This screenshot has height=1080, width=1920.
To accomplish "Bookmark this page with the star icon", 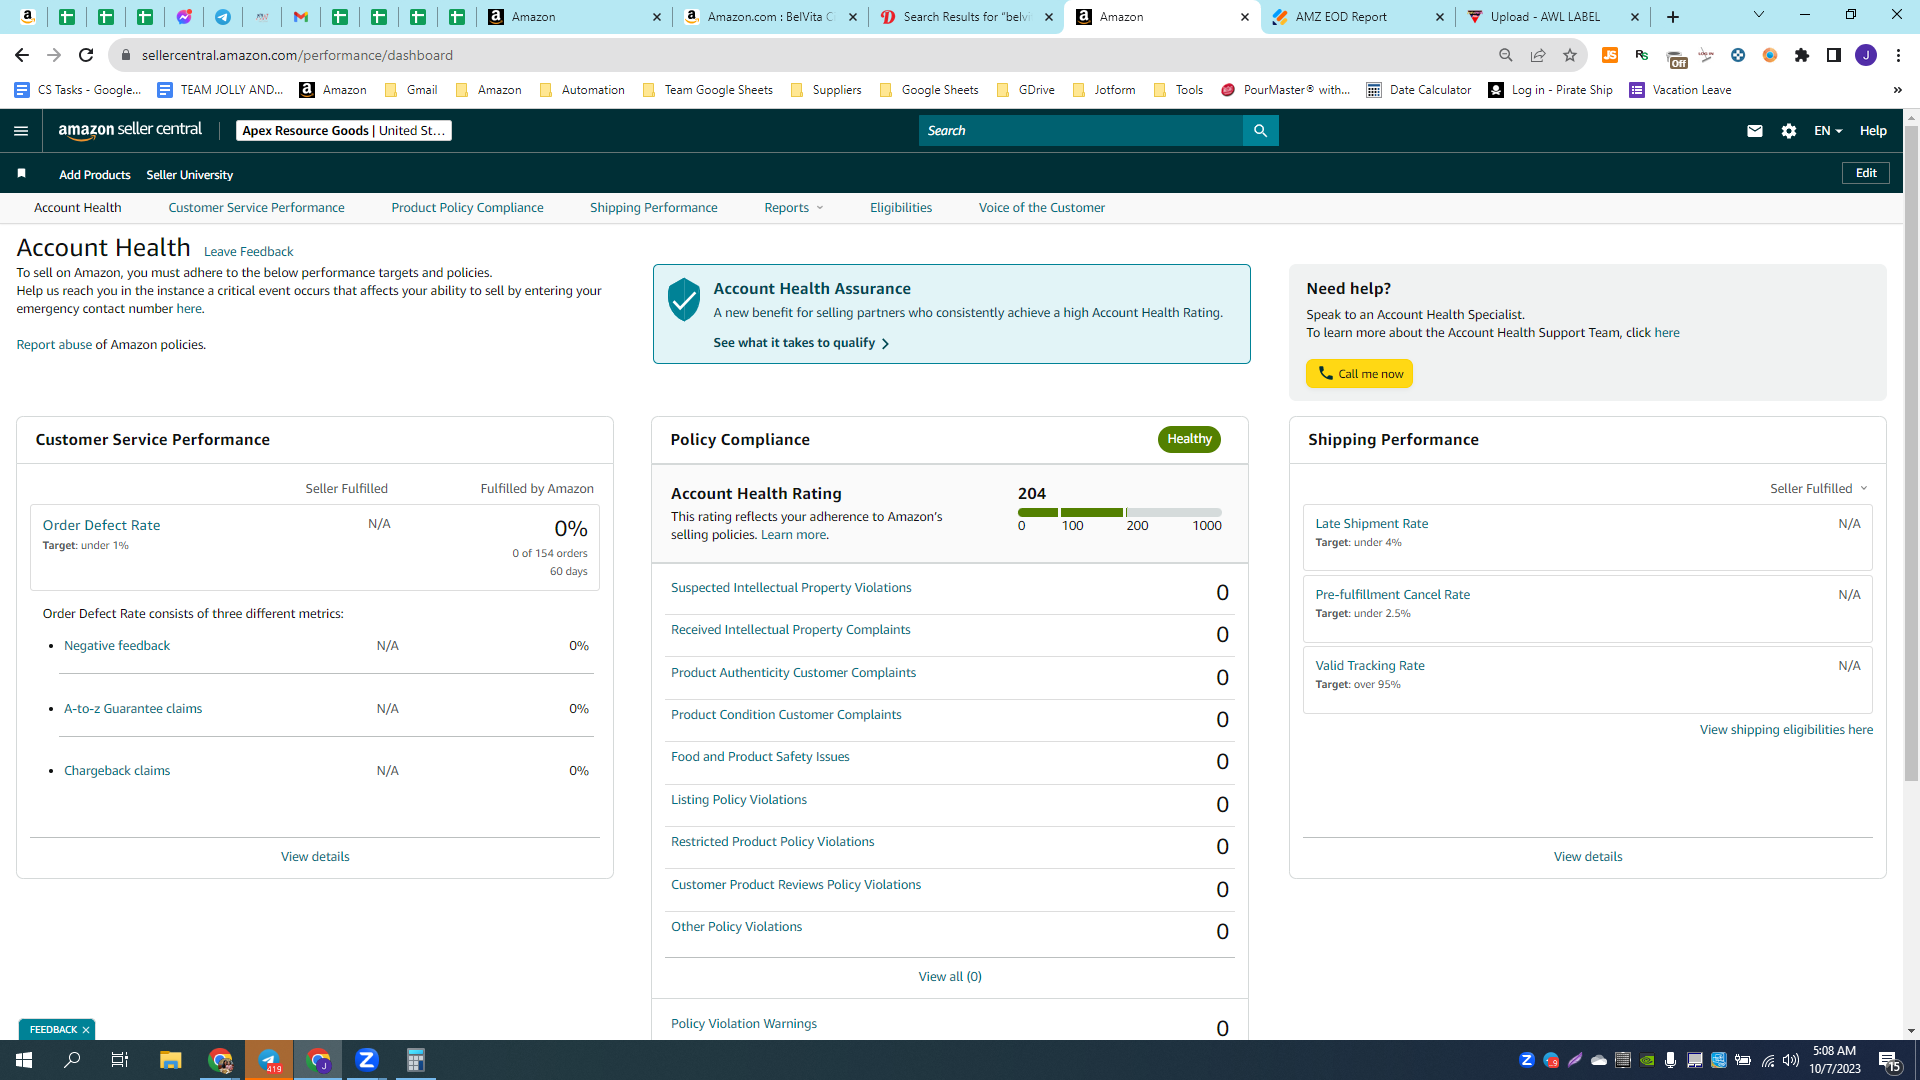I will 1570,55.
